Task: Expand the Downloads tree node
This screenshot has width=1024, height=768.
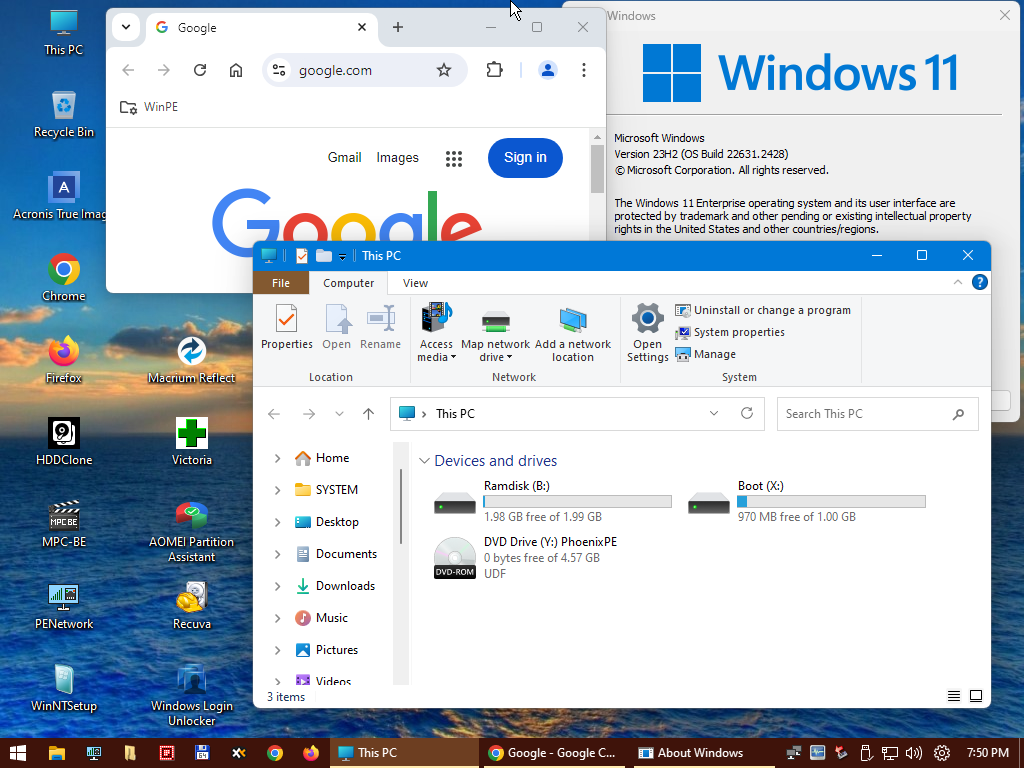Action: coord(278,586)
